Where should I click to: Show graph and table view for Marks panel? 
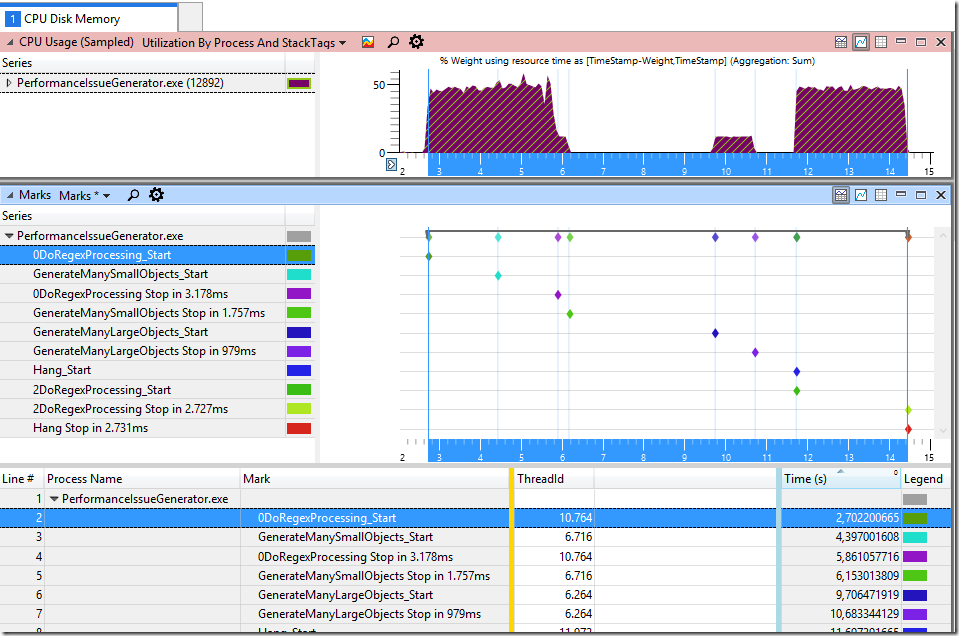[841, 195]
